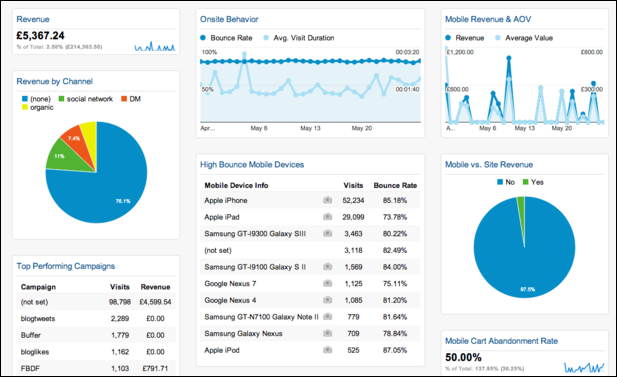
Task: Select the Bounce Rate legend dot
Action: [203, 38]
